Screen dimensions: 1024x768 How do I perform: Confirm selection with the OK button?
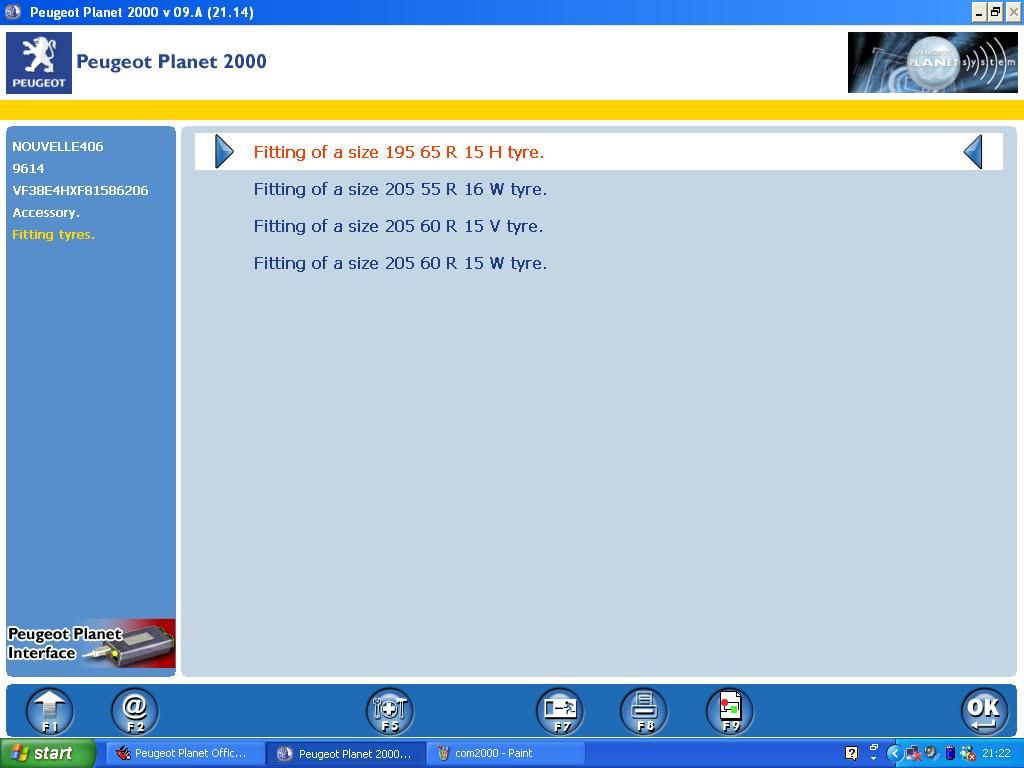tap(984, 711)
